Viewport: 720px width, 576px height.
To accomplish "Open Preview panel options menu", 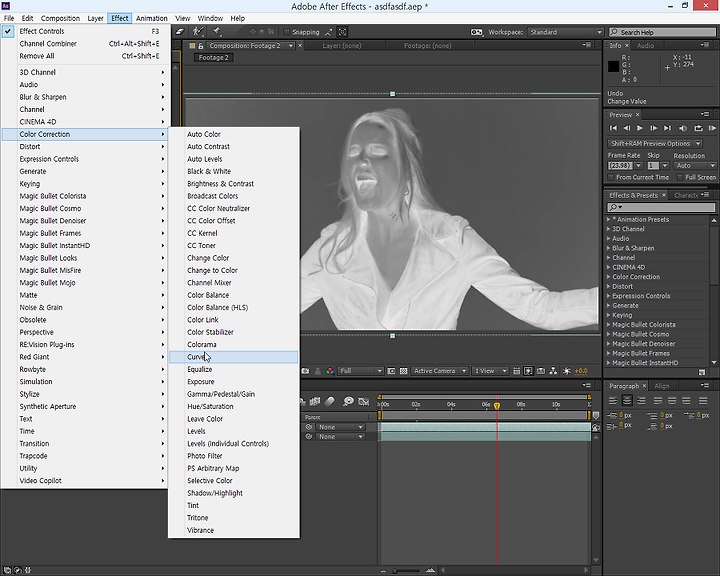I will pyautogui.click(x=705, y=114).
